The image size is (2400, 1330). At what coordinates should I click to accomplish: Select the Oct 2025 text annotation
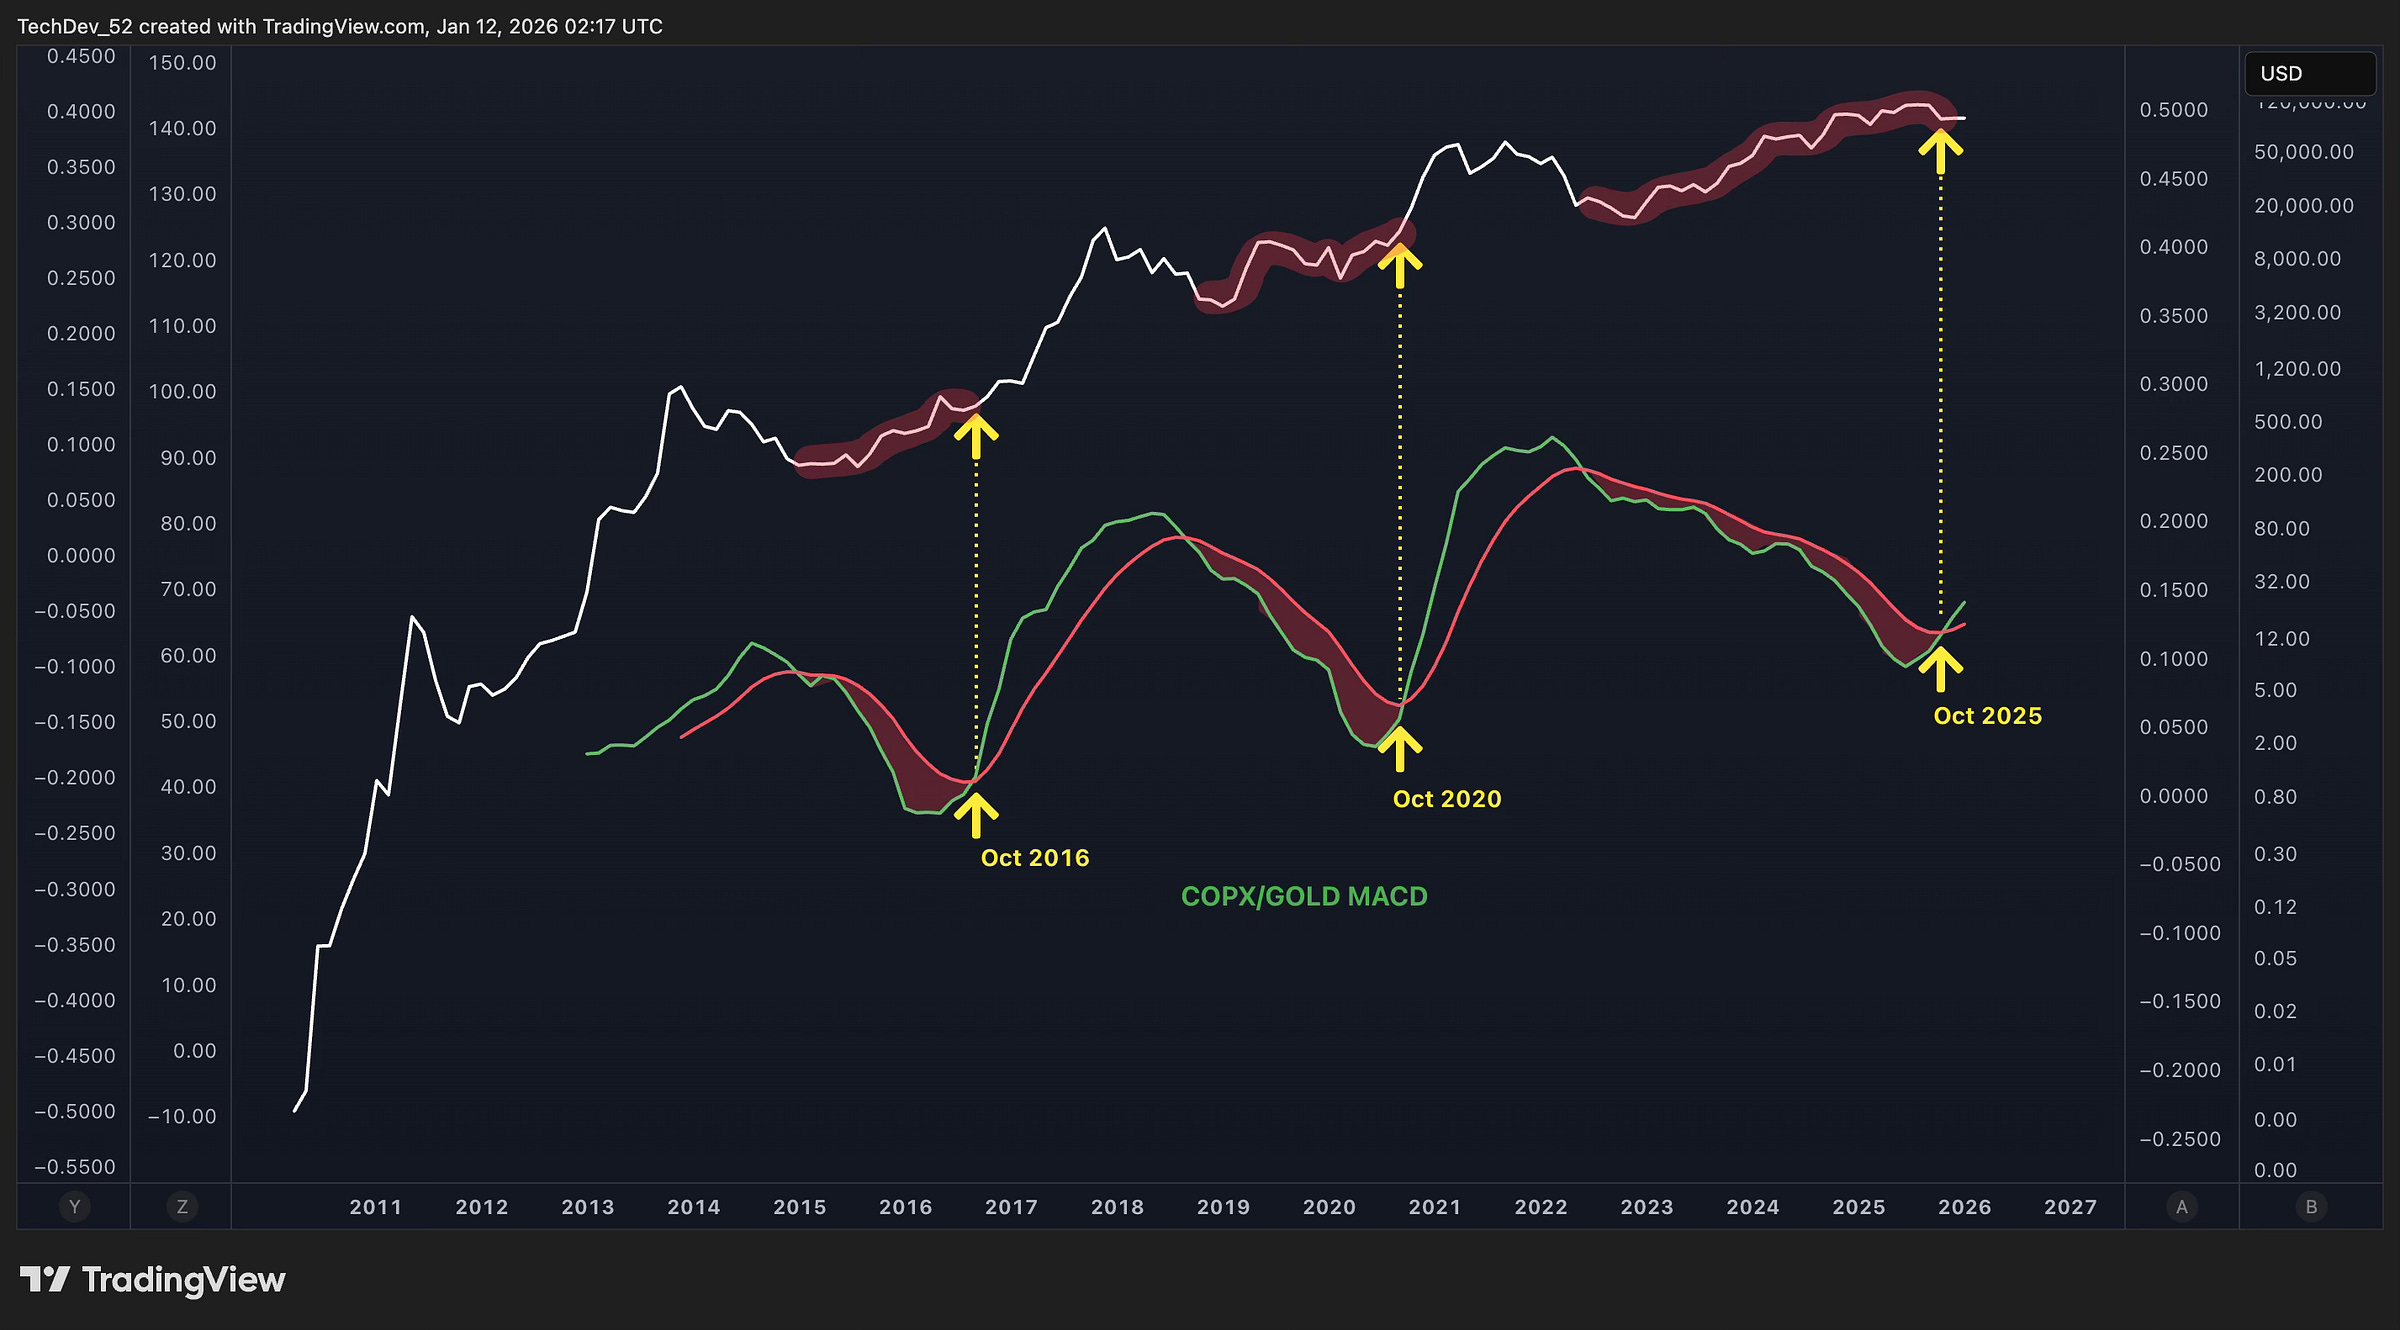[x=1987, y=716]
